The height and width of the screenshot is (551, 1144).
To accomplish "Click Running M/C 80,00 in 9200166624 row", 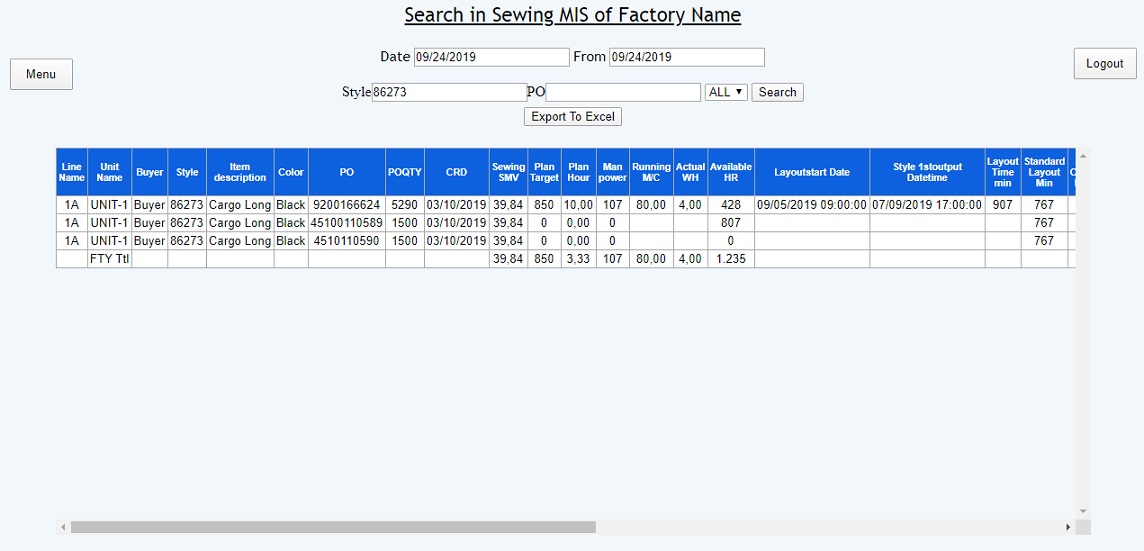I will (652, 205).
